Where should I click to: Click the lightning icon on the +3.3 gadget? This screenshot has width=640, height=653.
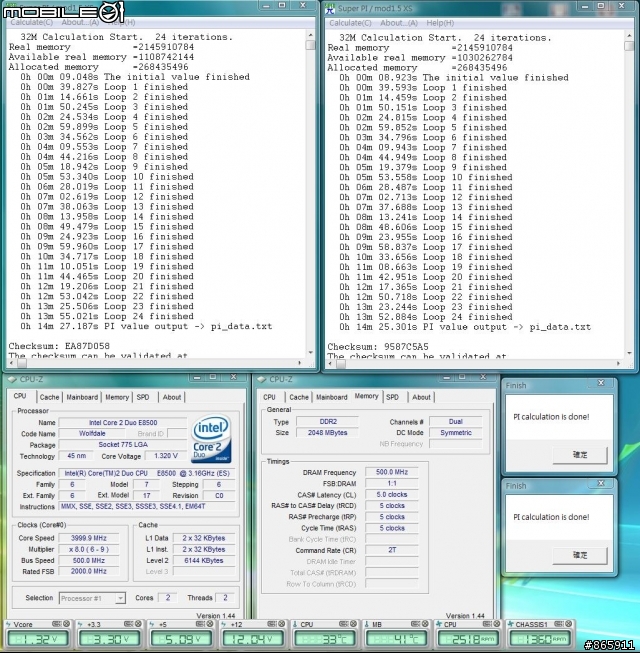[x=81, y=624]
